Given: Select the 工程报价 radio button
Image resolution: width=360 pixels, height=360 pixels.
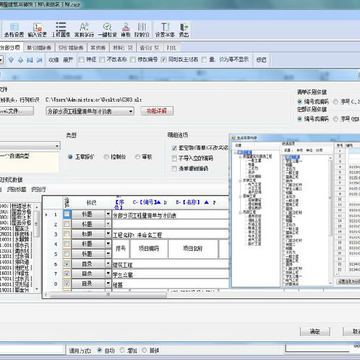Looking at the screenshot, I should pyautogui.click(x=70, y=157).
